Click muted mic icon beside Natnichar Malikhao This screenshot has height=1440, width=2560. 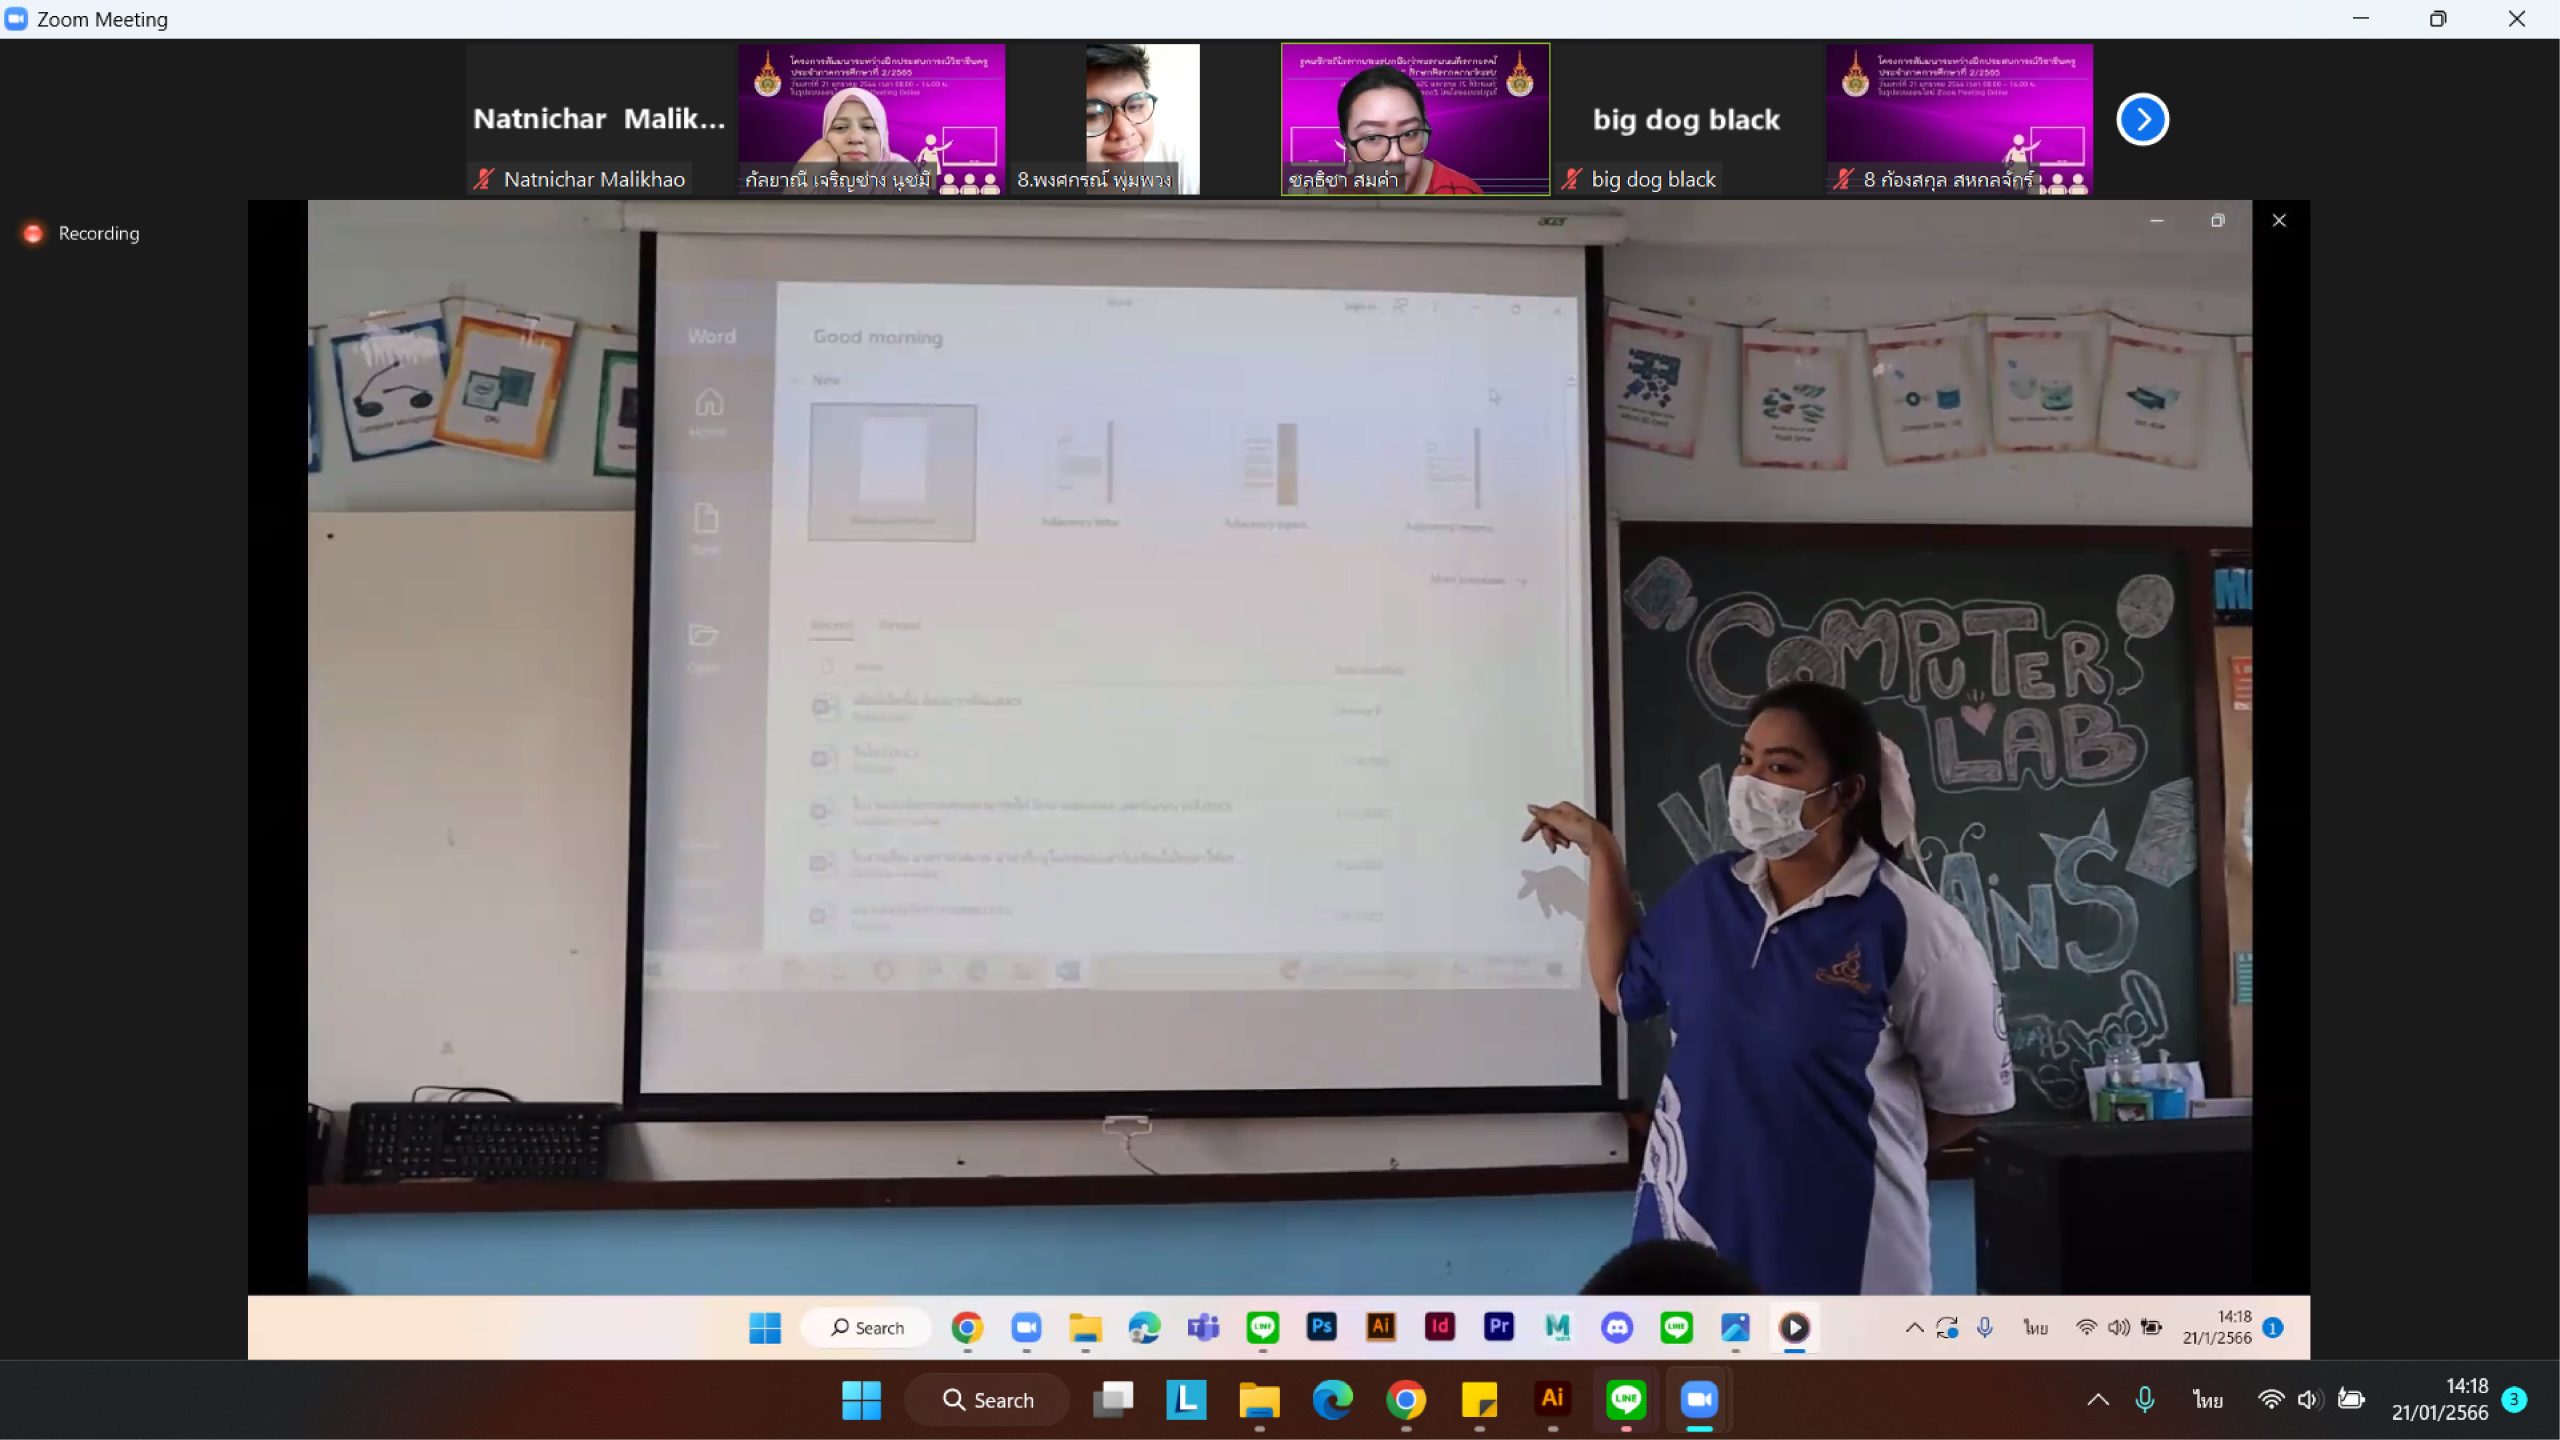click(x=484, y=179)
